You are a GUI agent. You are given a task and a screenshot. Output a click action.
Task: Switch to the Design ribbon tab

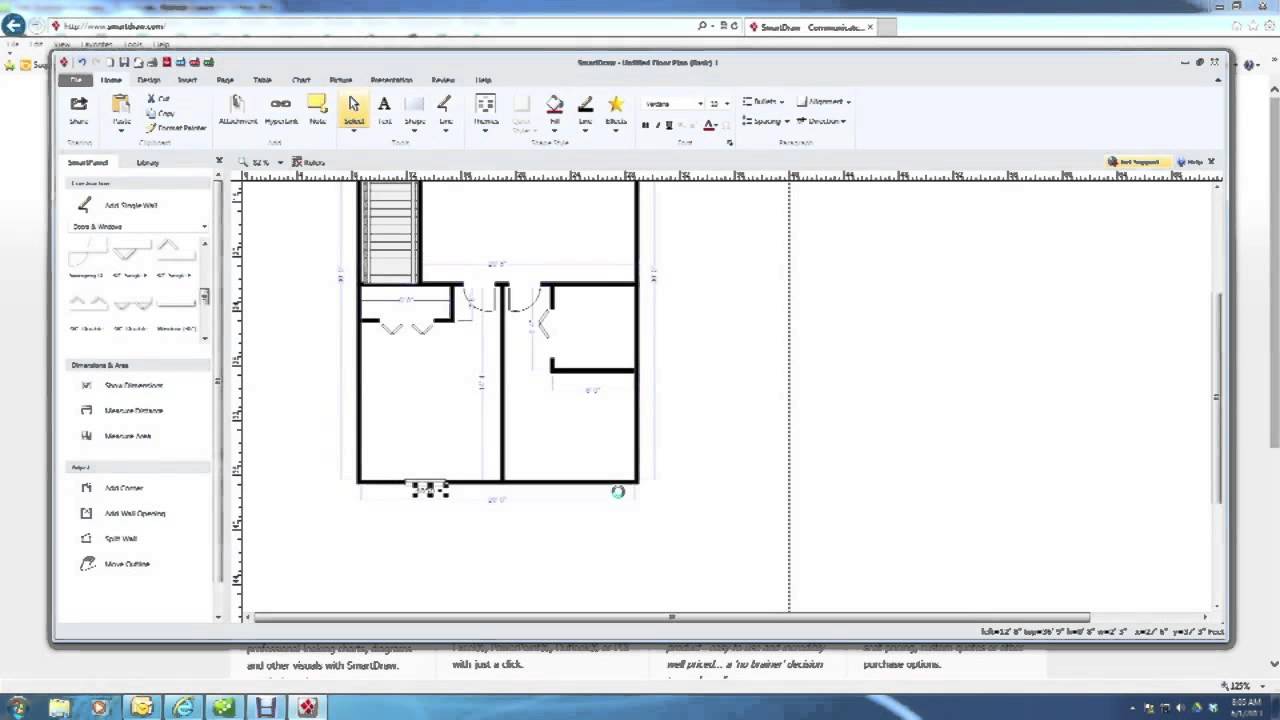point(147,80)
